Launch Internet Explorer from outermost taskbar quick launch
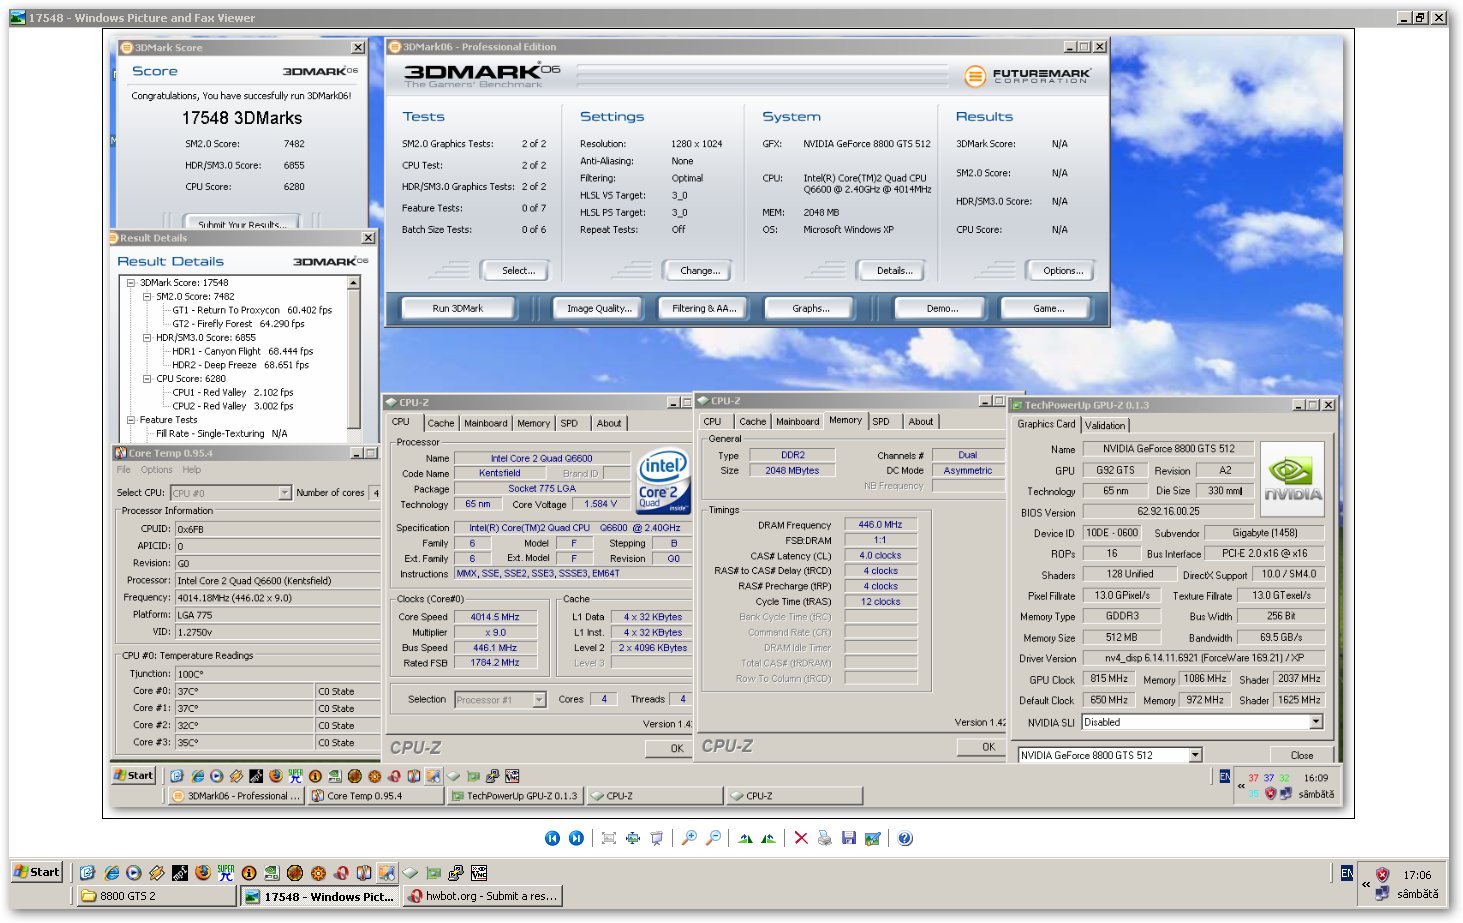The width and height of the screenshot is (1463, 923). tap(110, 873)
